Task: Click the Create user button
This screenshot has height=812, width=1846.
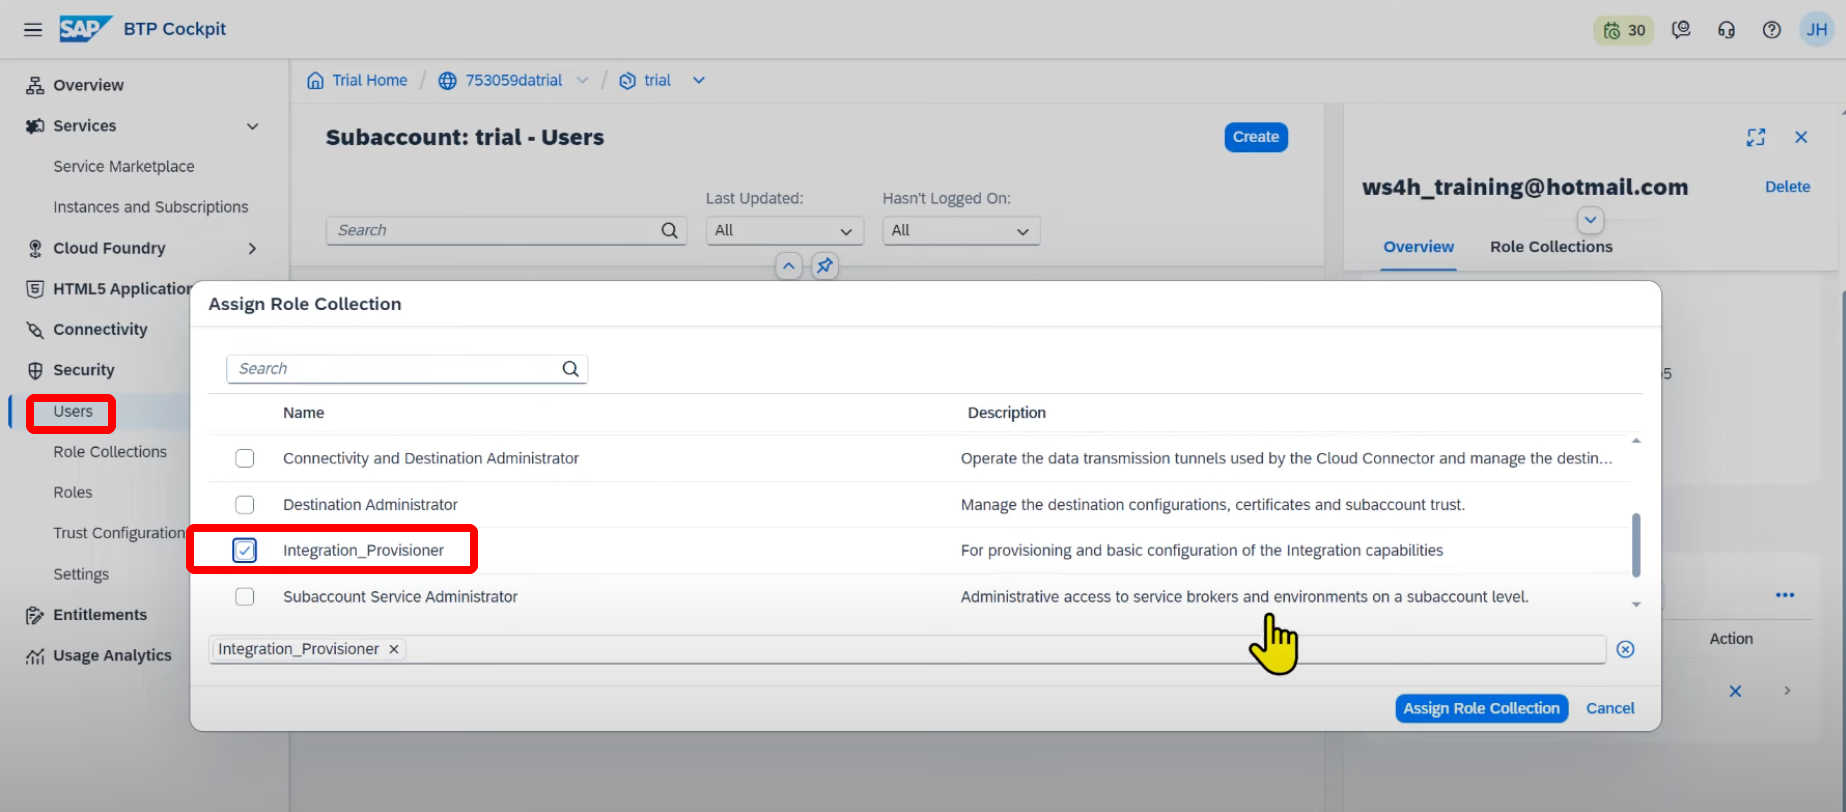Action: pyautogui.click(x=1255, y=137)
